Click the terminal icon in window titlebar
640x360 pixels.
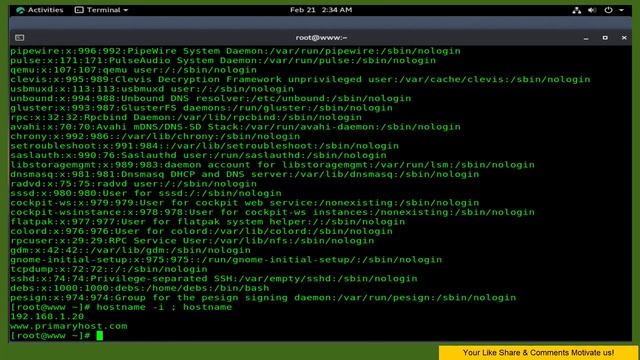tap(20, 38)
